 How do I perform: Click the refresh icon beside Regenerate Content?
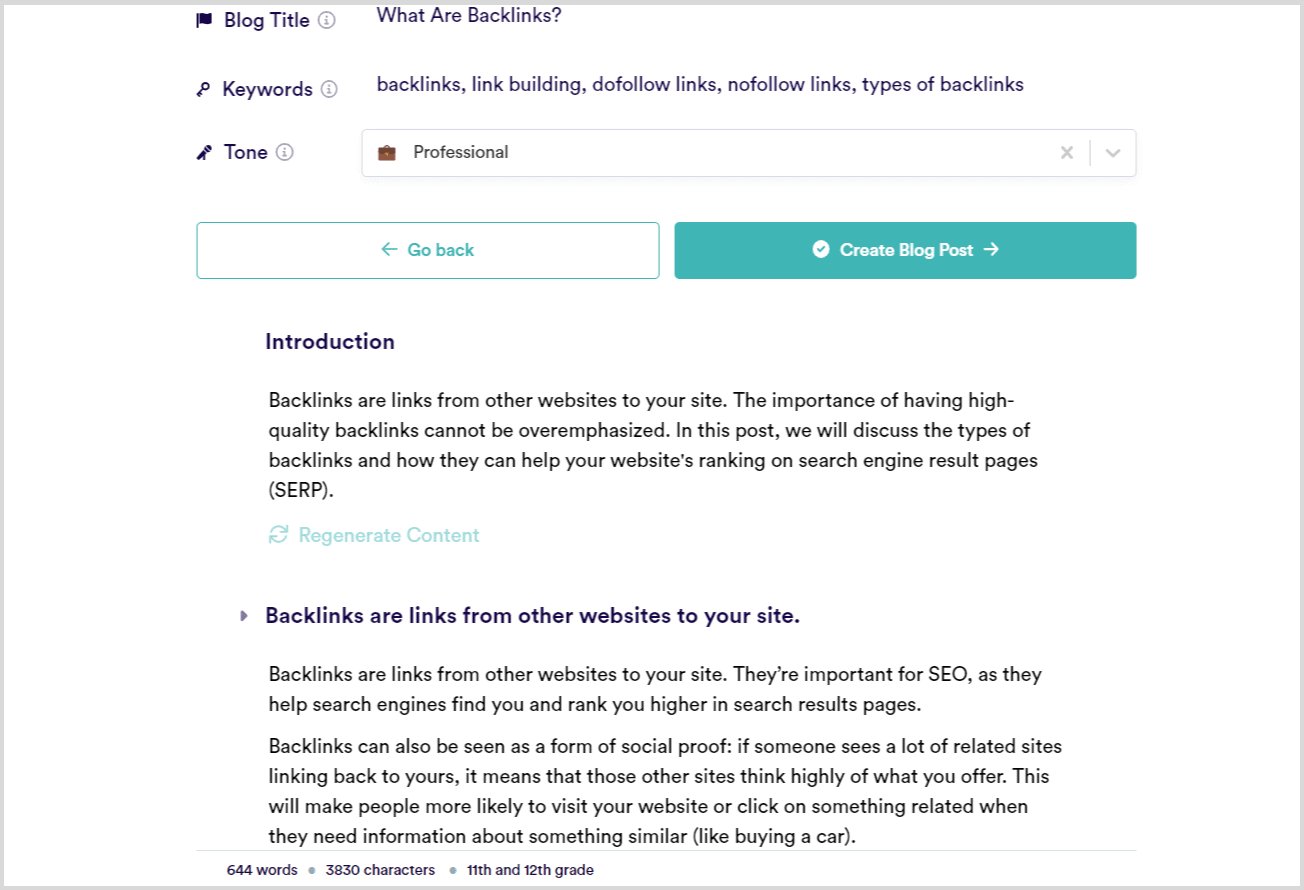tap(278, 535)
